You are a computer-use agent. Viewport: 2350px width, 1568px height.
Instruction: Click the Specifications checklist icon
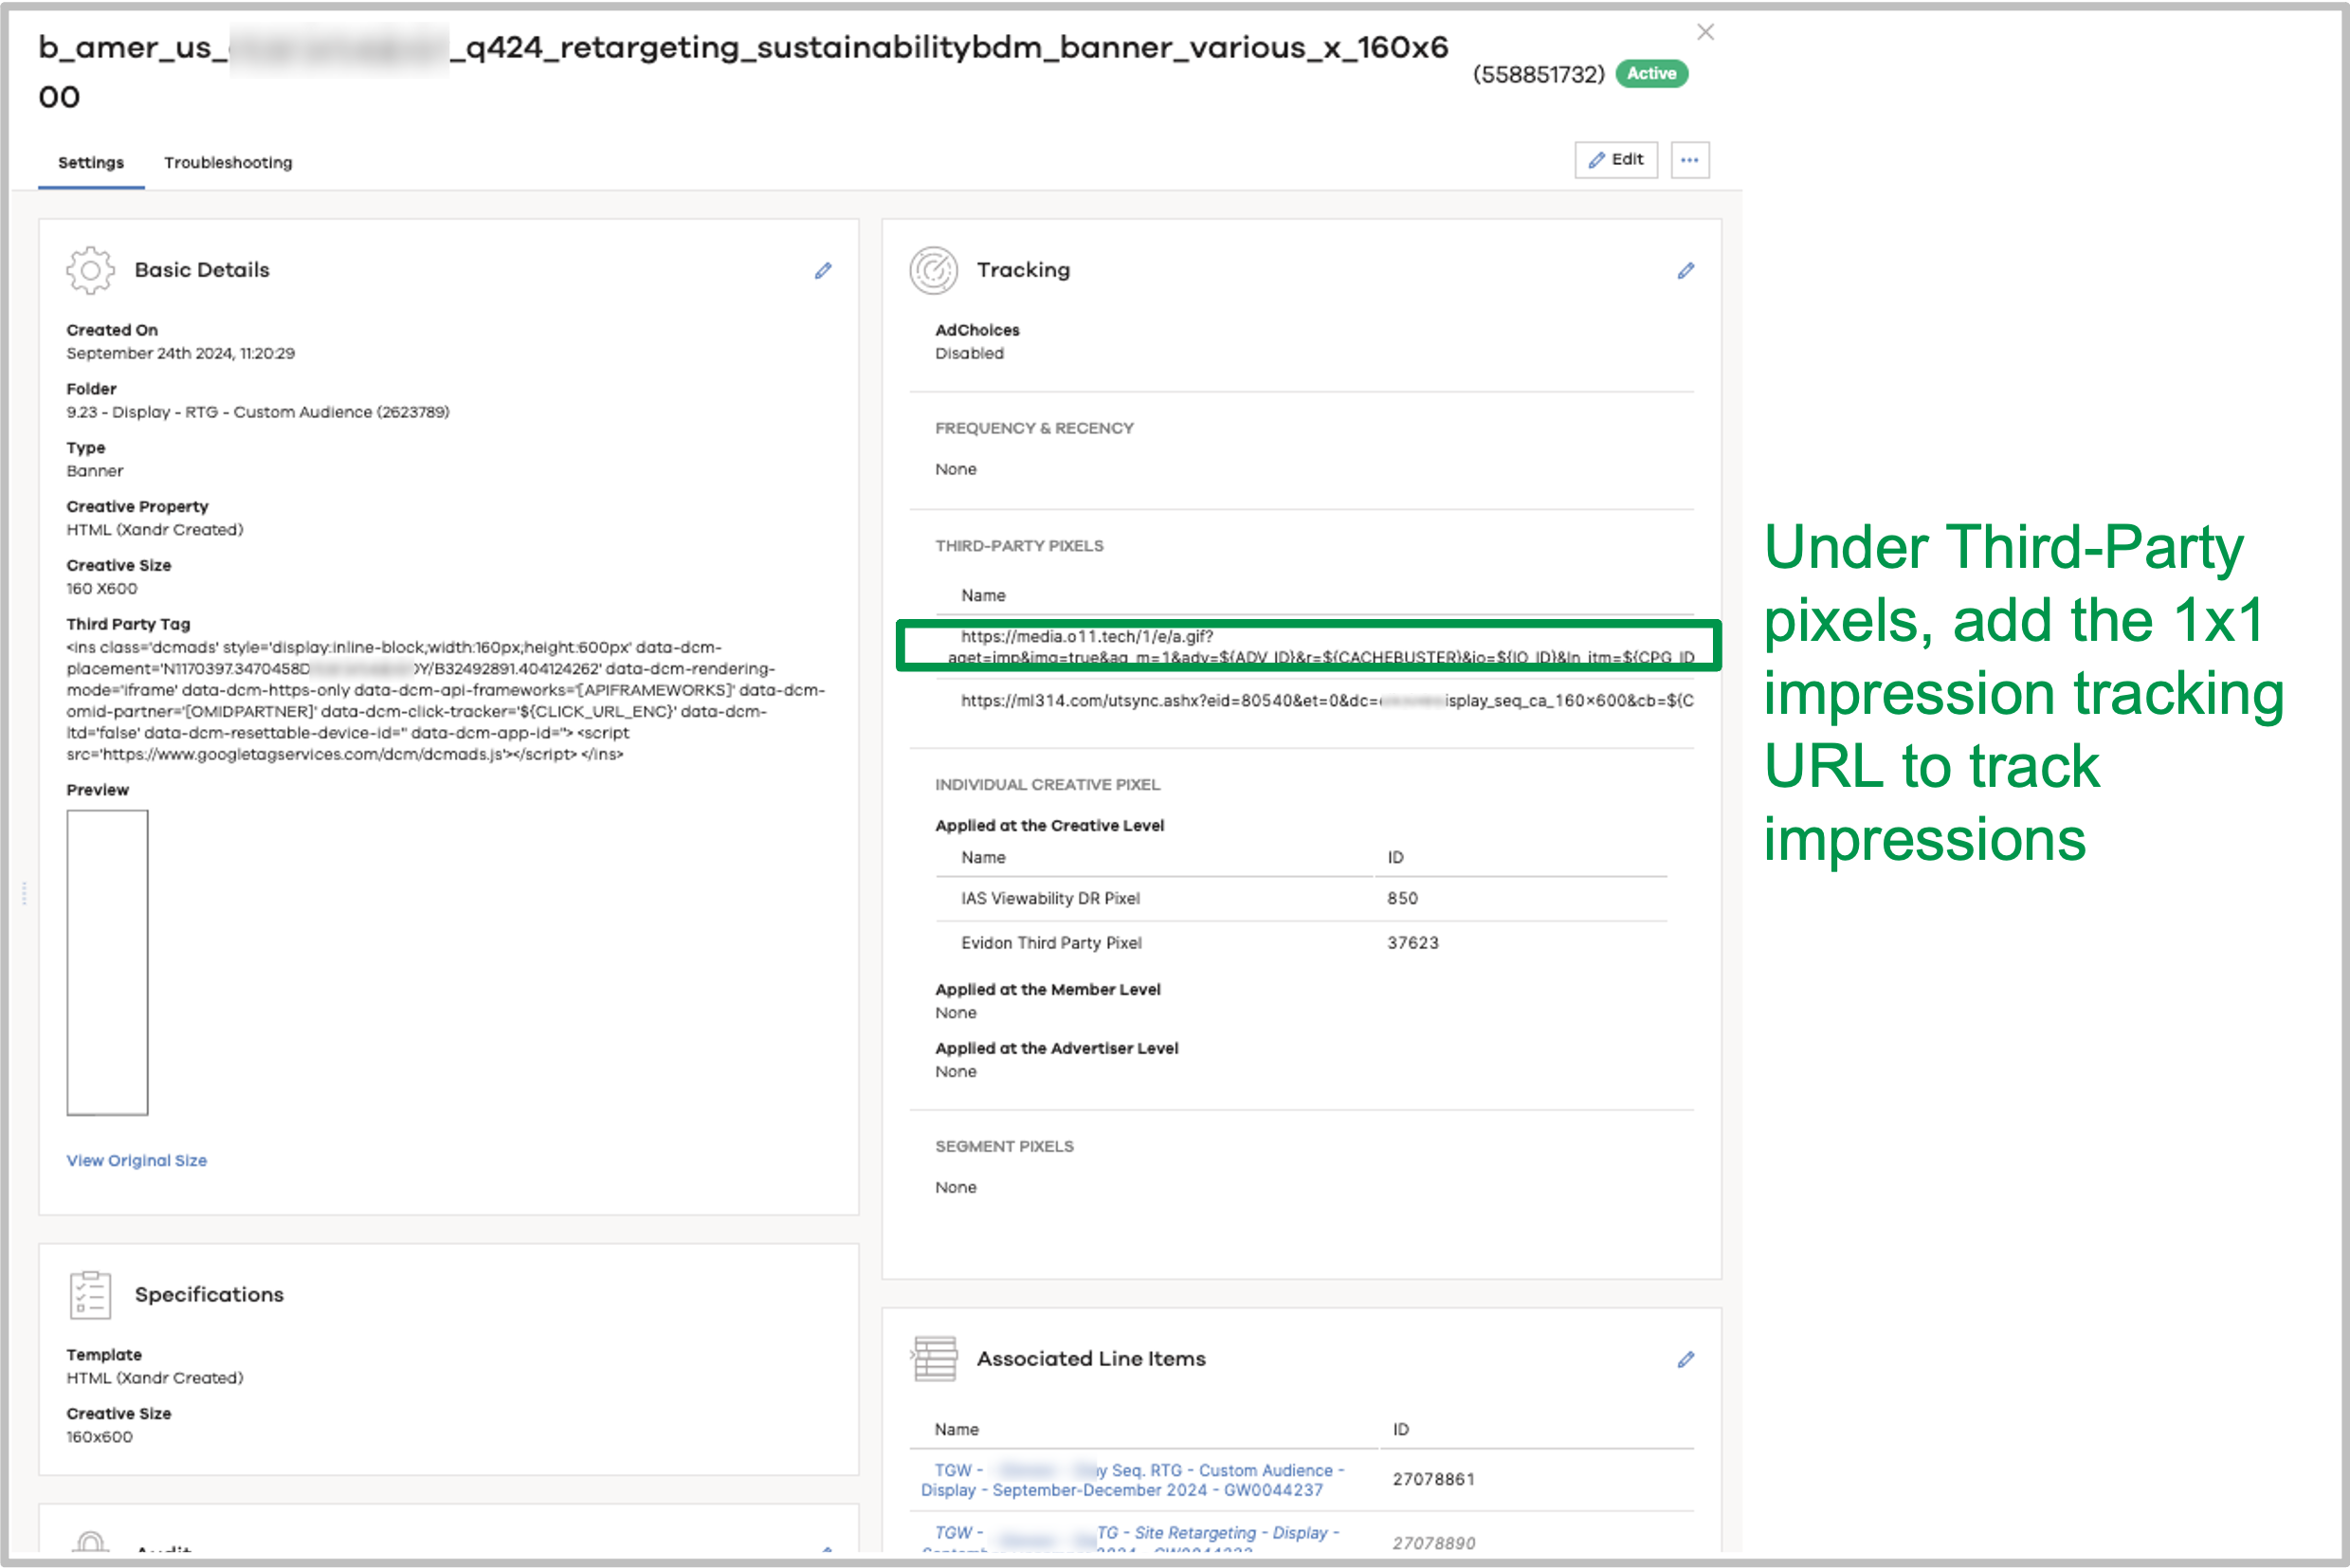90,1295
